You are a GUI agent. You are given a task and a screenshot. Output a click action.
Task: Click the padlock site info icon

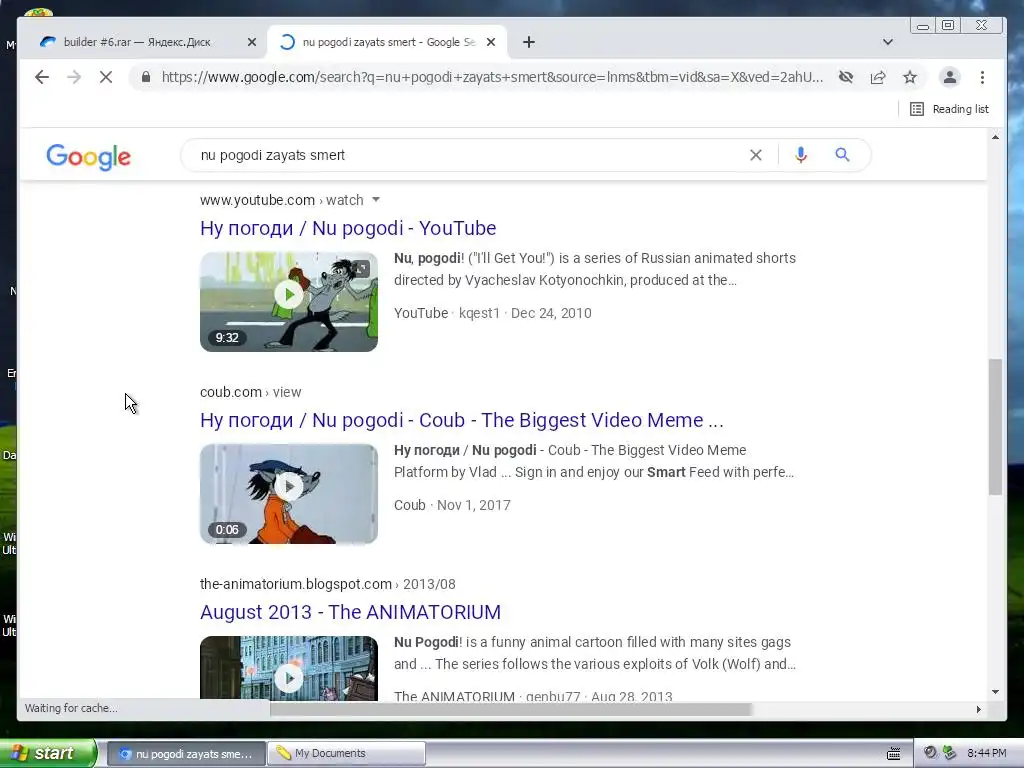146,77
